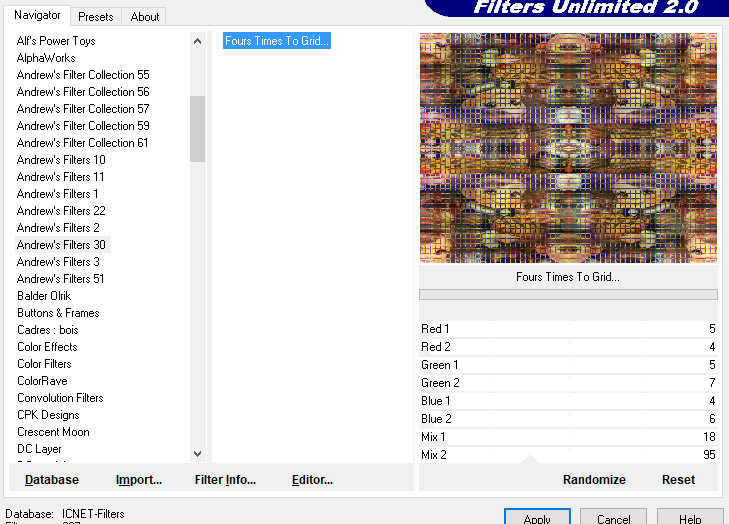Select Andrew's Filters 51

click(x=60, y=279)
